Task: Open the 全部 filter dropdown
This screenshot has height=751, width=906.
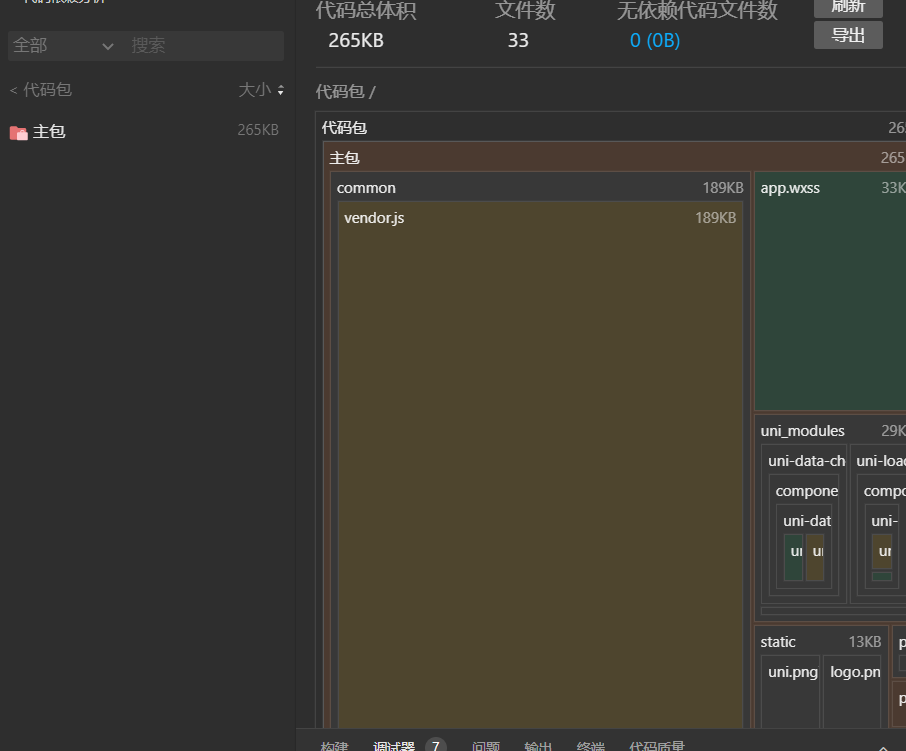Action: tap(63, 46)
